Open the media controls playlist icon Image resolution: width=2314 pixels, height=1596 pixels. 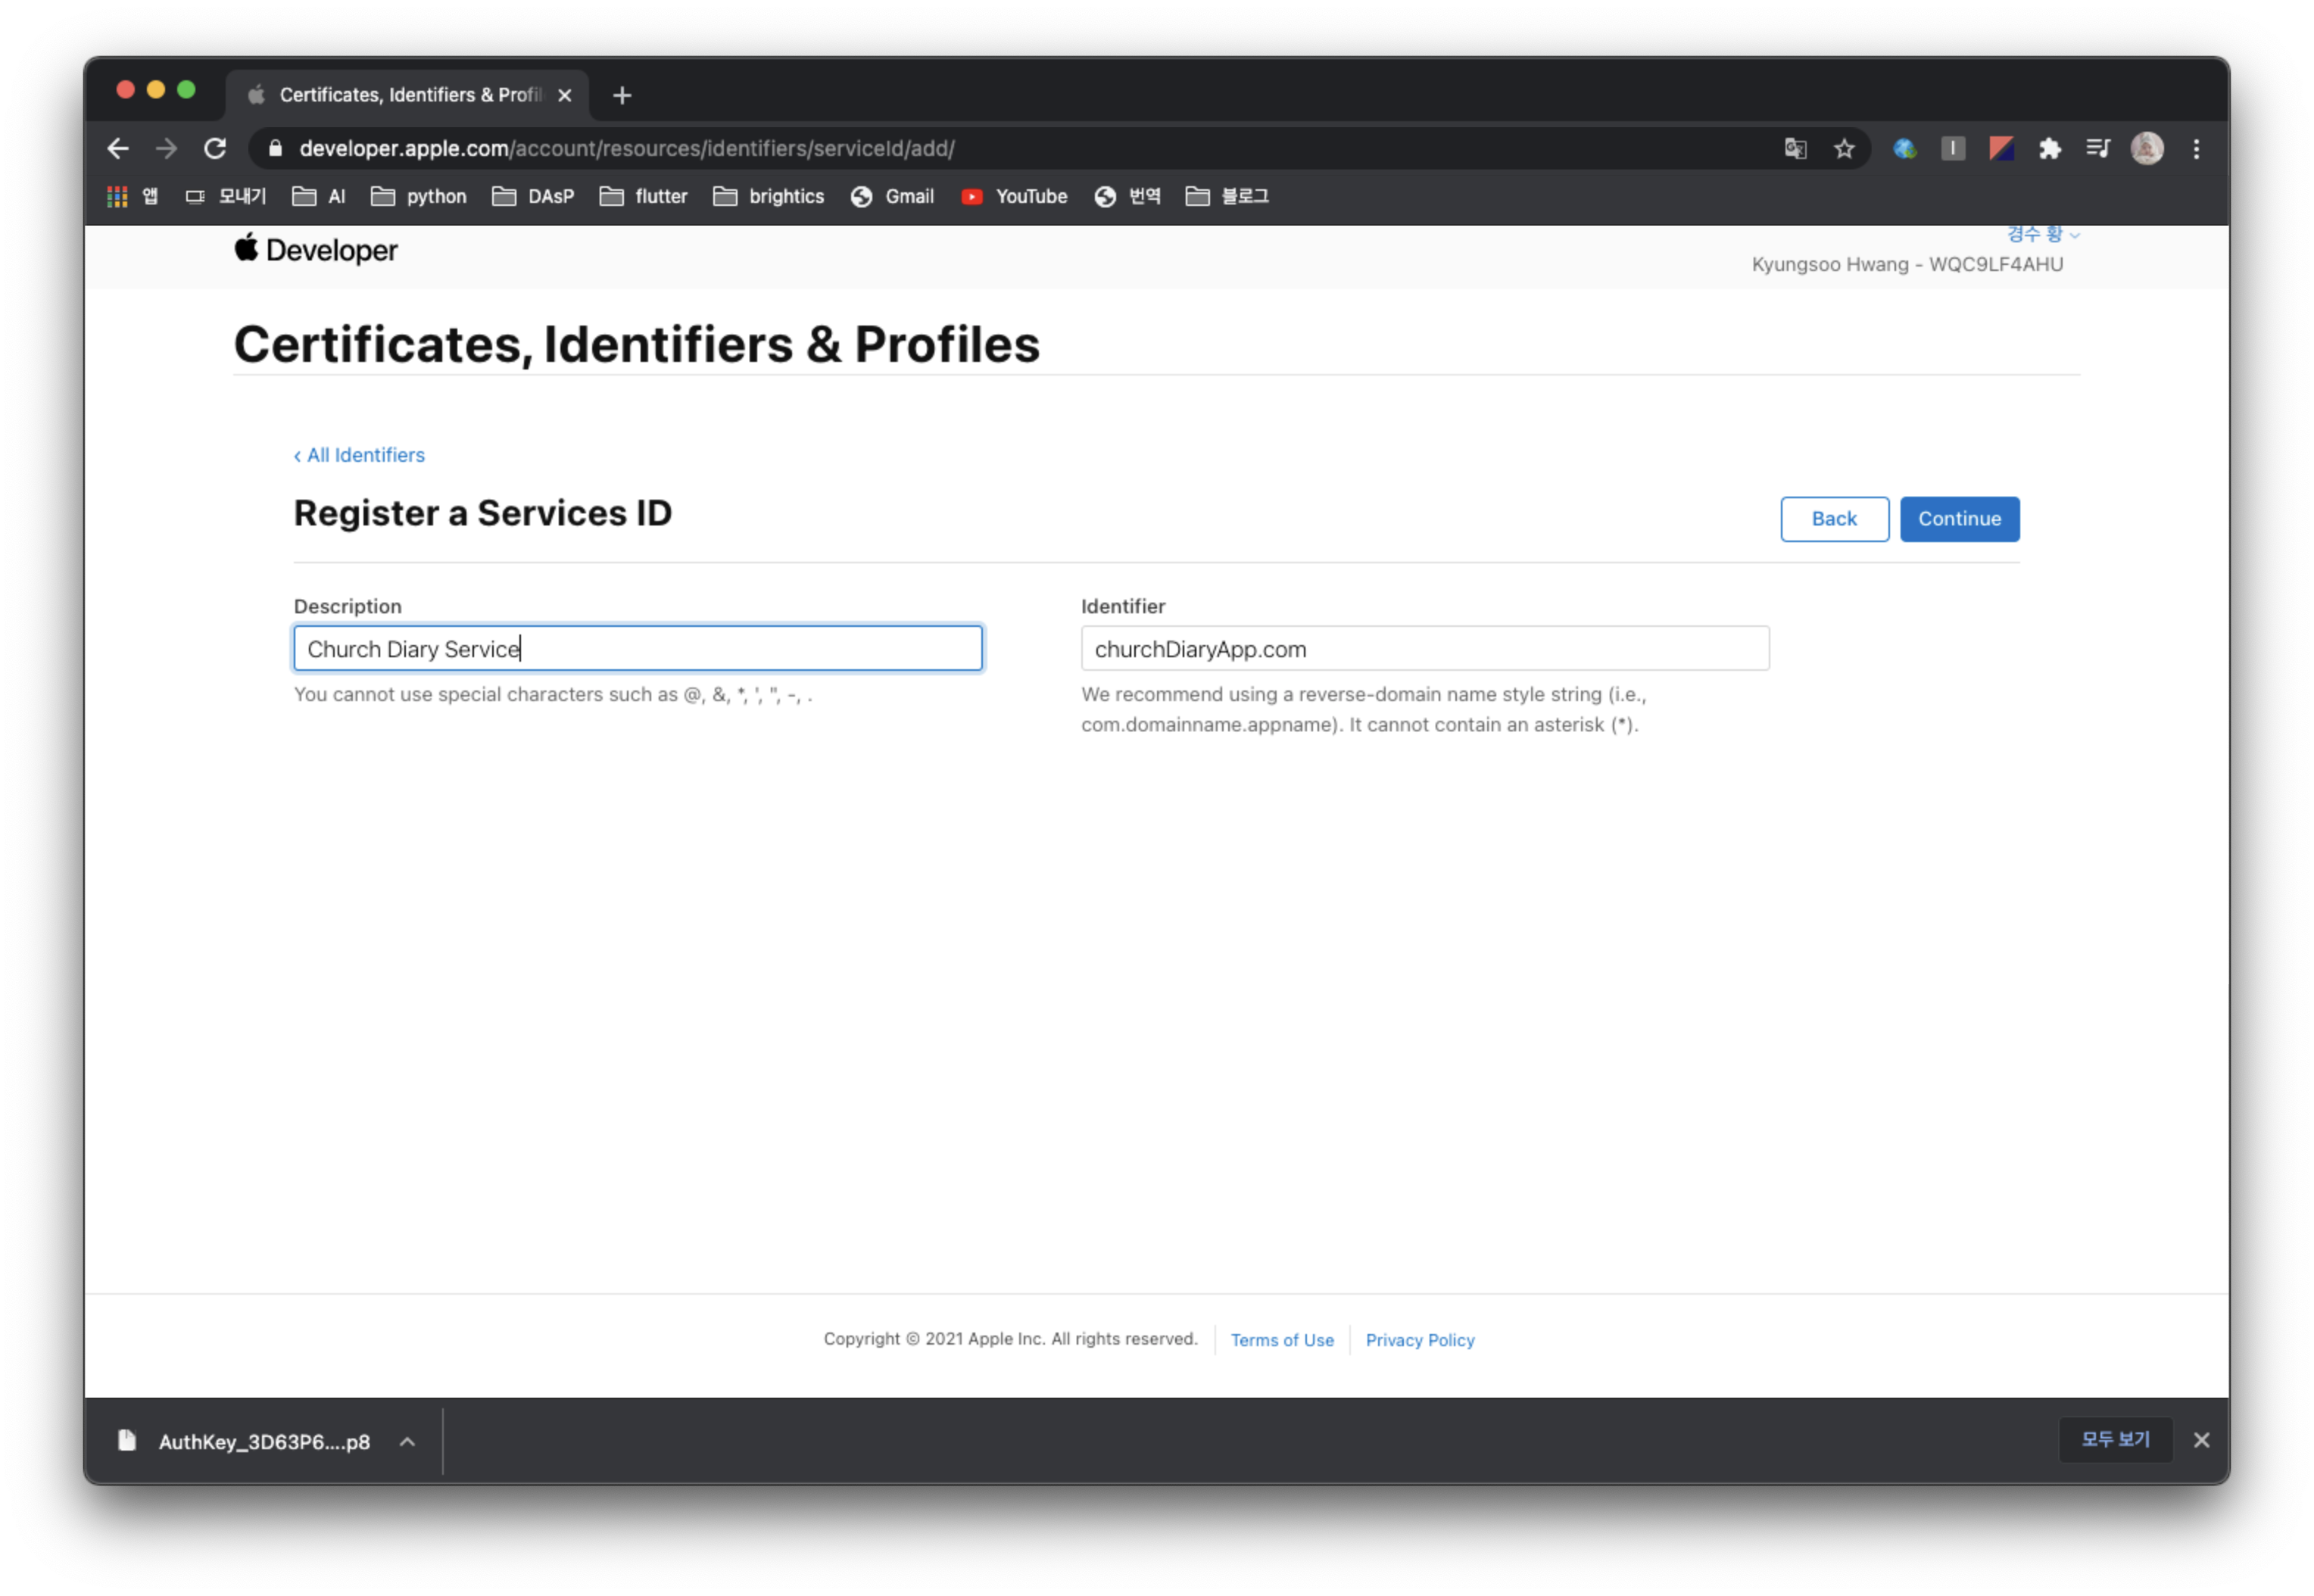click(x=2098, y=149)
